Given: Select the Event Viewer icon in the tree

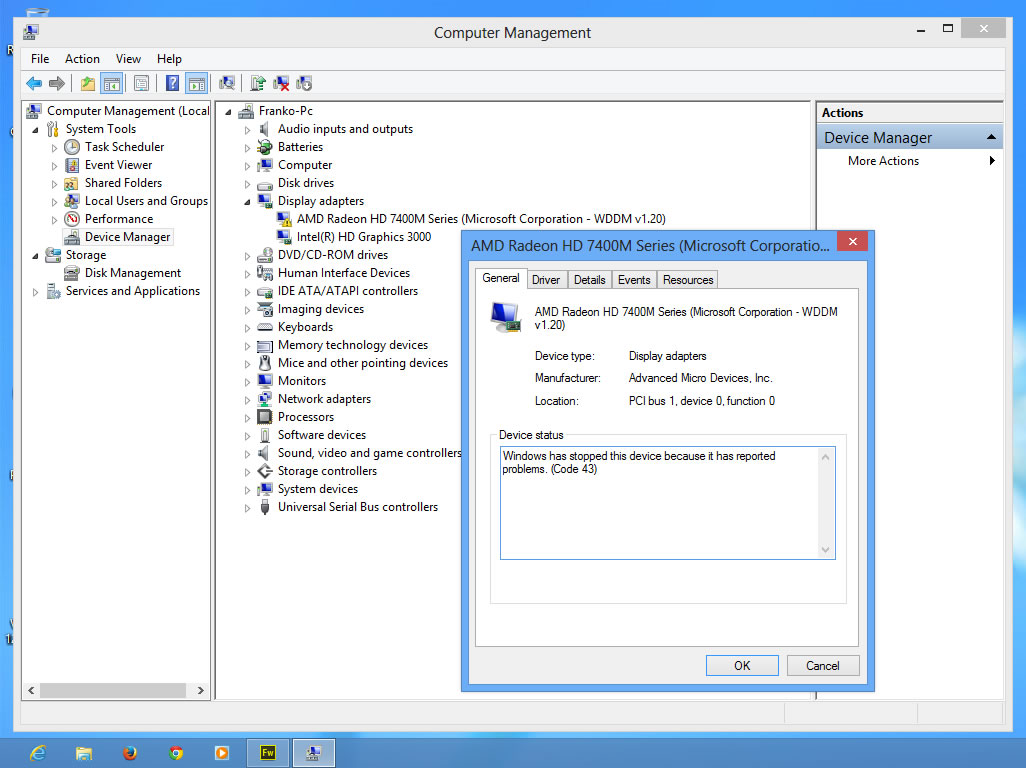Looking at the screenshot, I should pyautogui.click(x=72, y=165).
